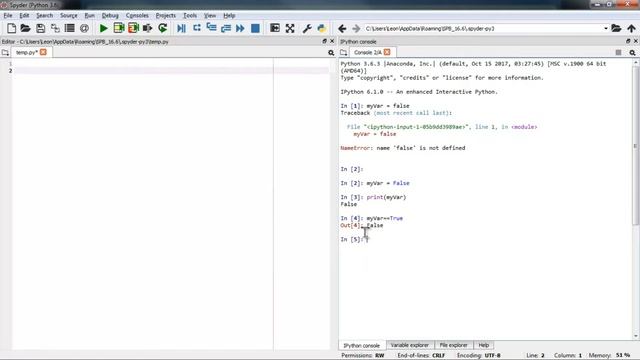The height and width of the screenshot is (360, 640).
Task: Open the Debug menu
Action: (x=110, y=16)
